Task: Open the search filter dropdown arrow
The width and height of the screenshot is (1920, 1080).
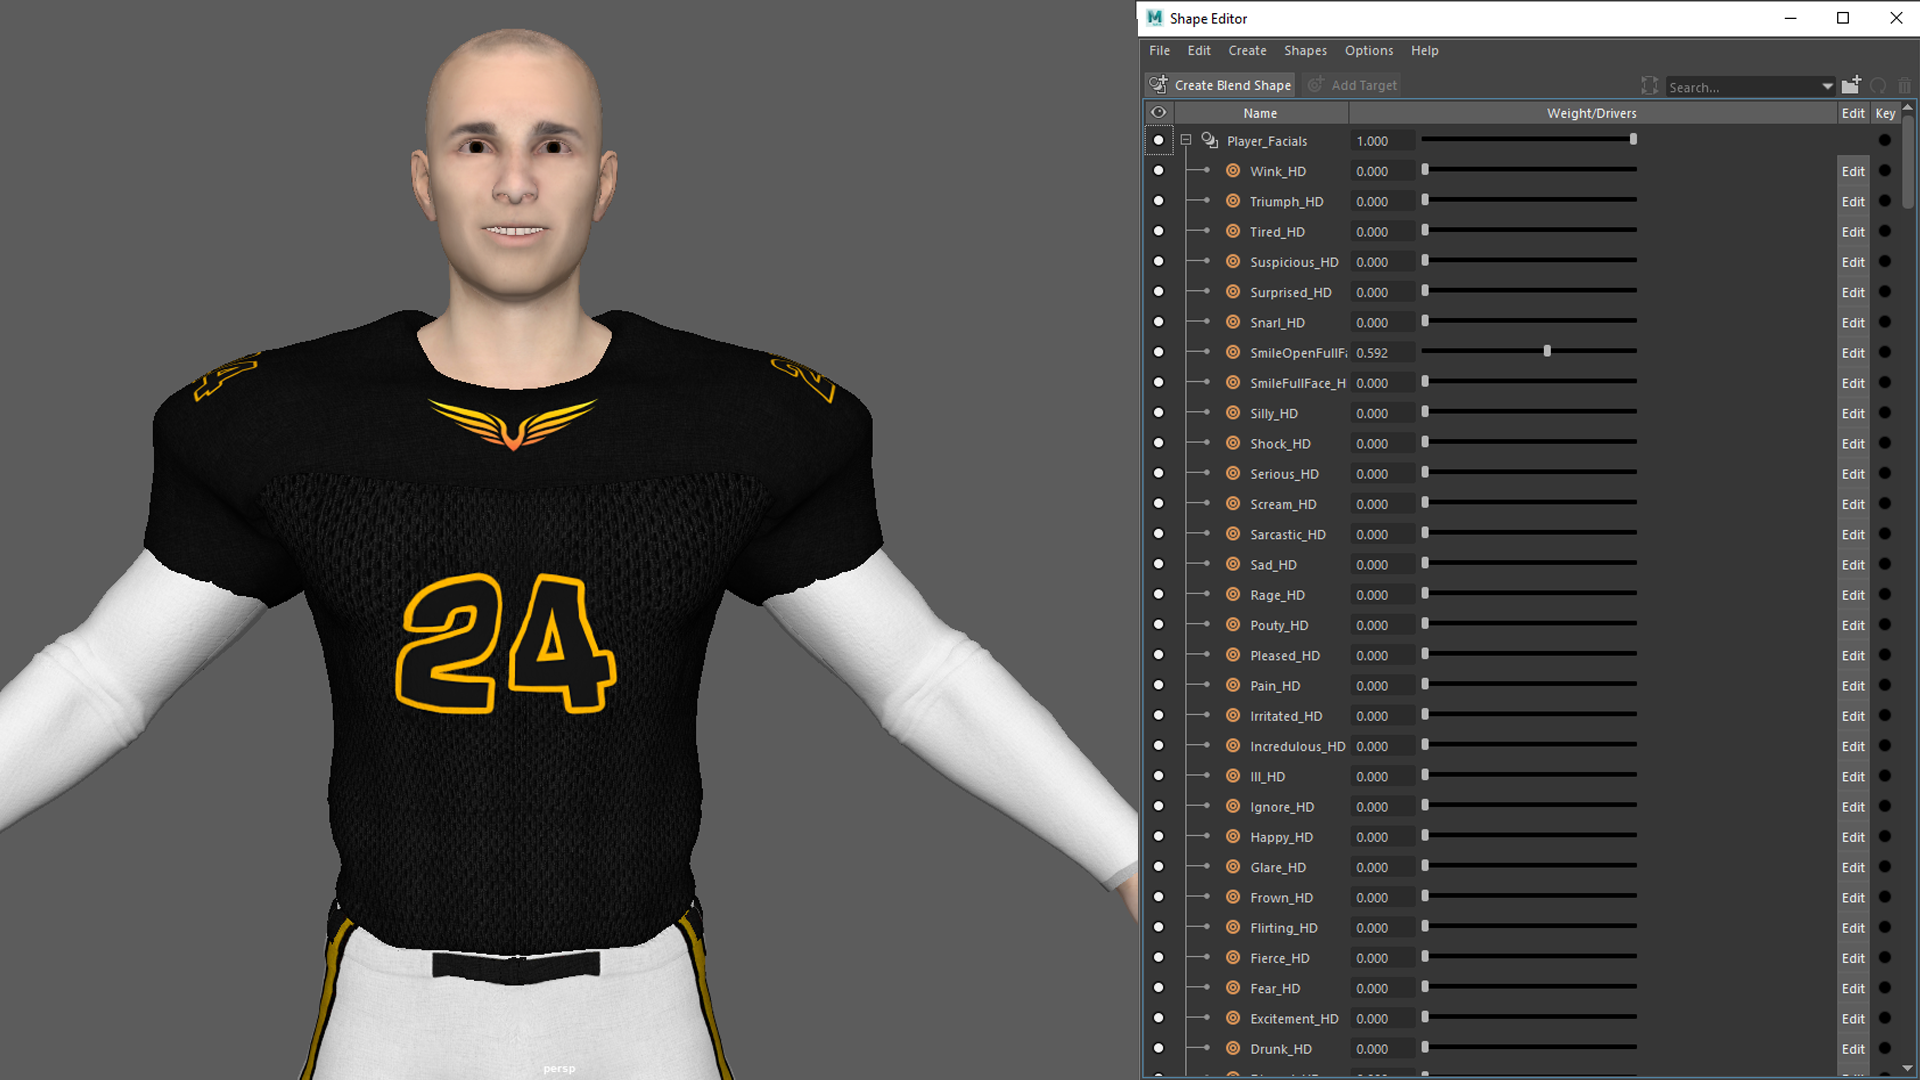Action: click(1827, 87)
